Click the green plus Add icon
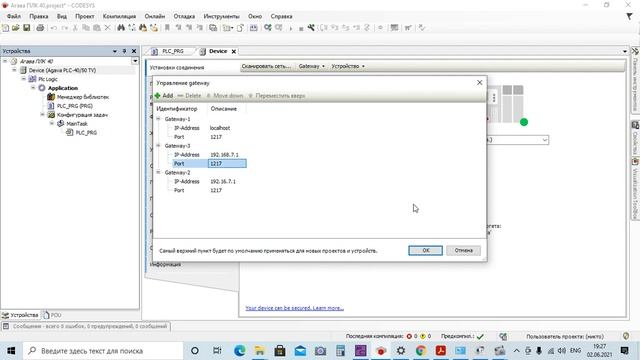 click(157, 96)
